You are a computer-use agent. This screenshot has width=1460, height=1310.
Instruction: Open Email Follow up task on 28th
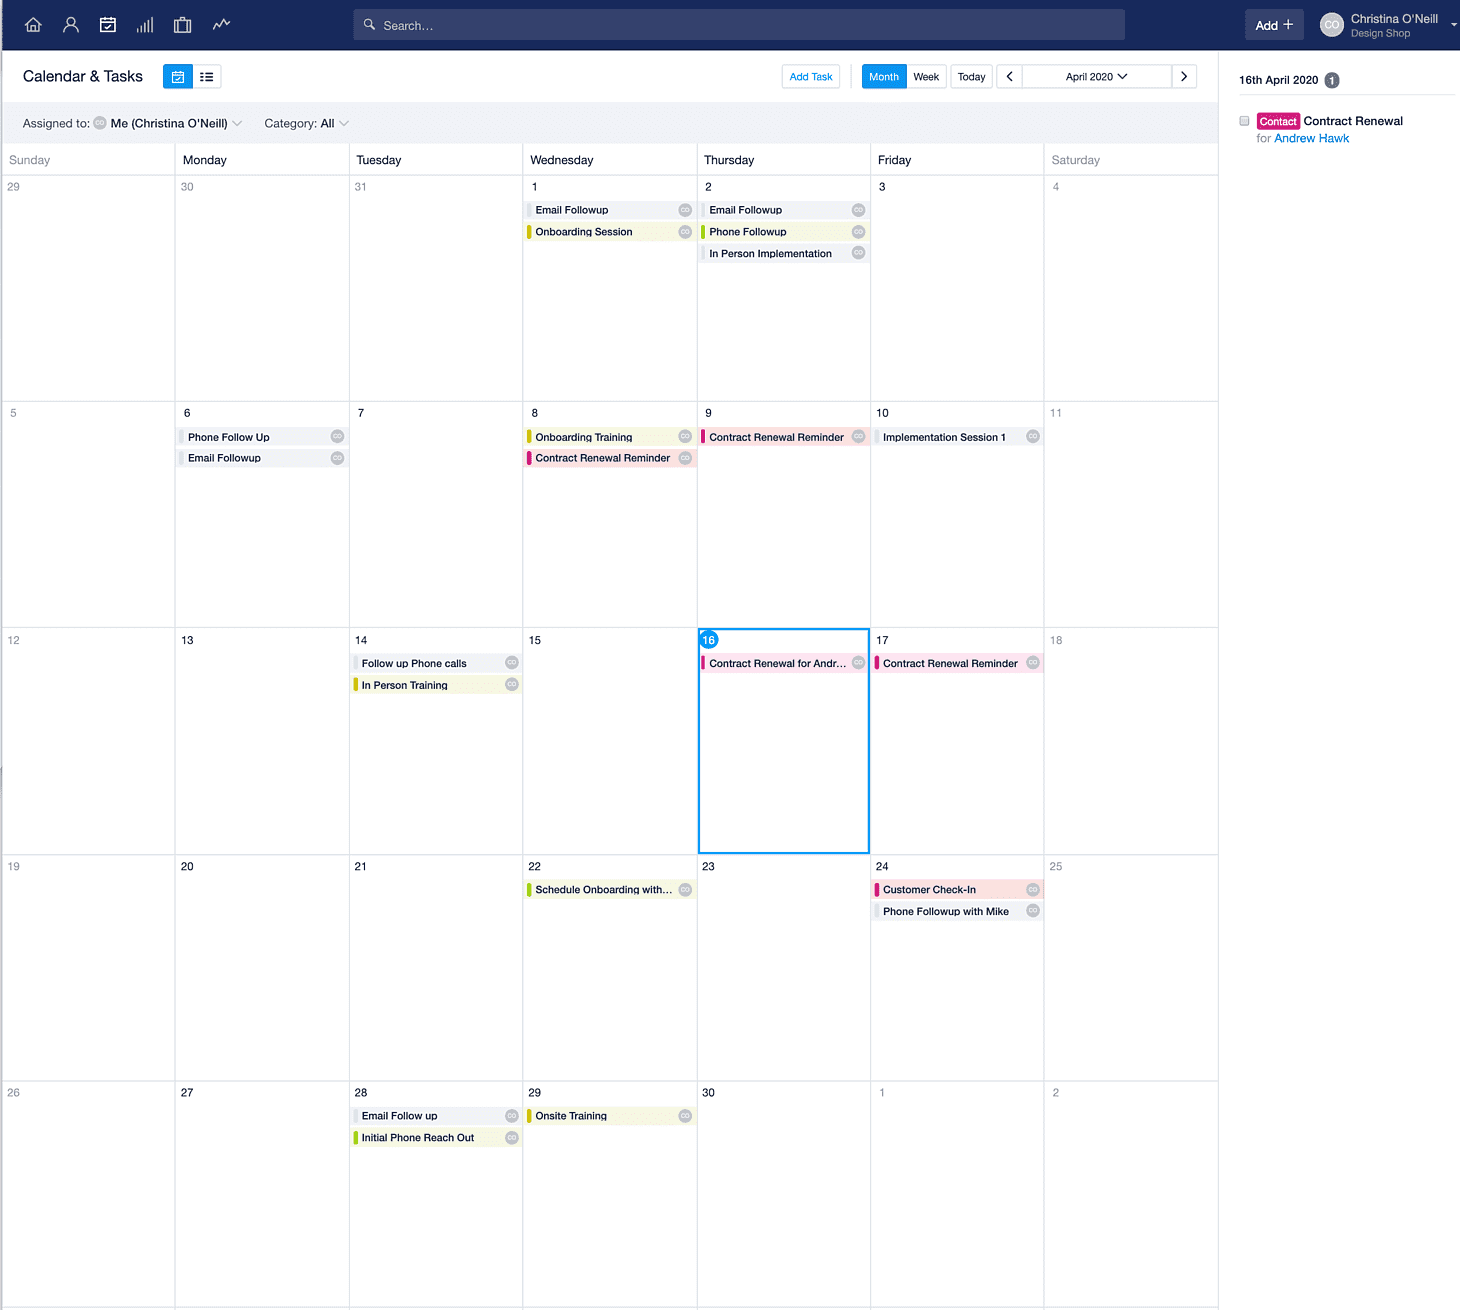(x=436, y=1116)
